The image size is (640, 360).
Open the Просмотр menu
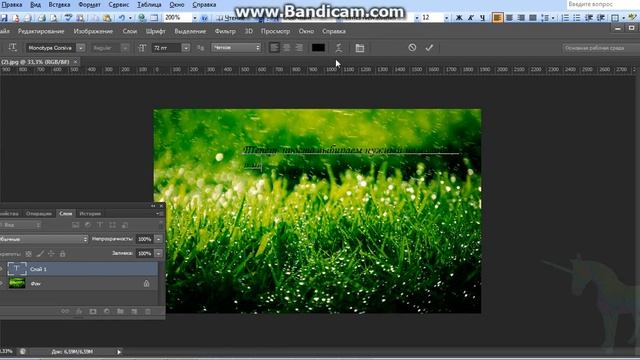click(x=275, y=31)
